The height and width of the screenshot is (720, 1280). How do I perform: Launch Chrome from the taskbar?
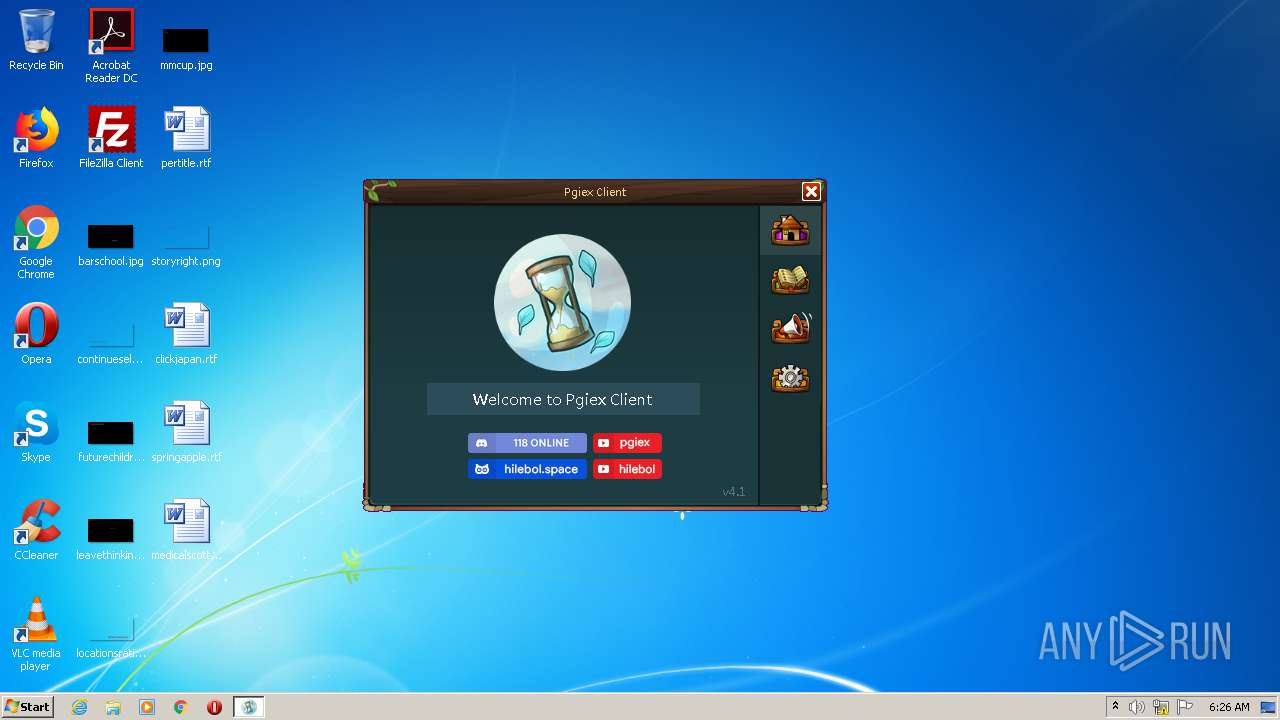click(x=181, y=707)
